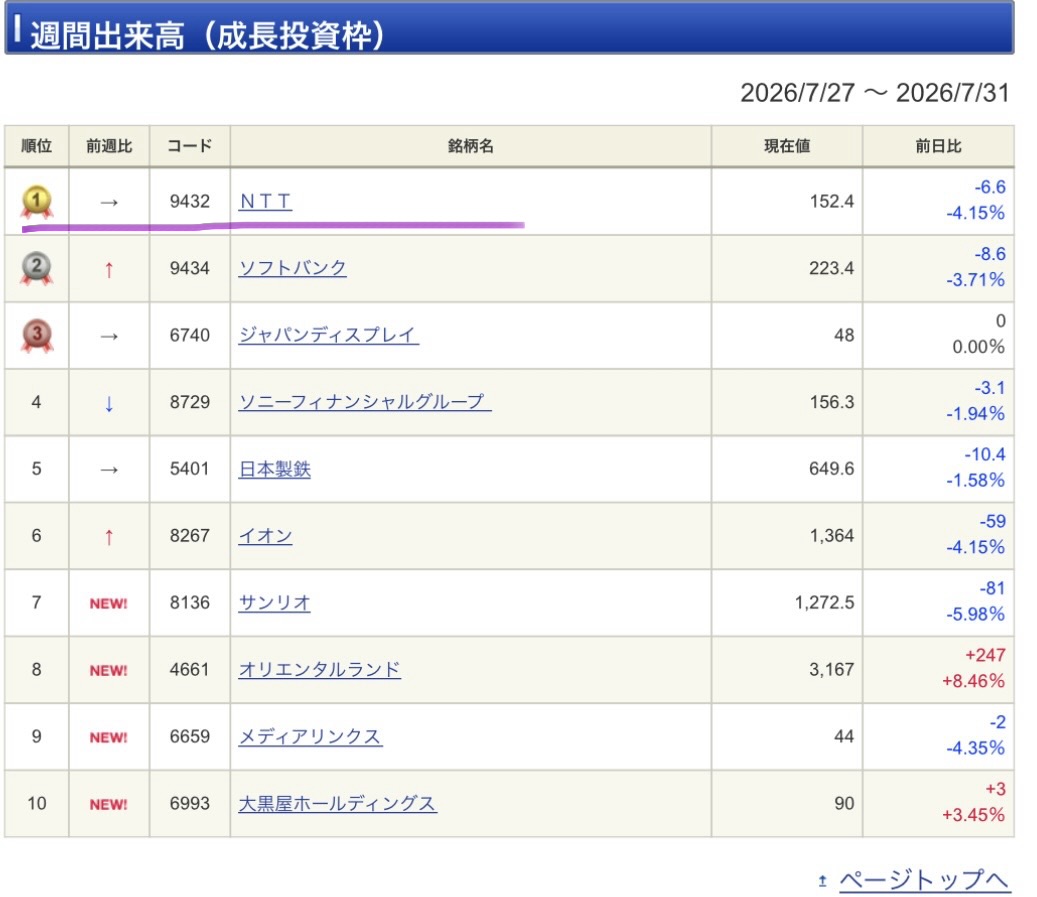
Task: Click the code 9434 cell
Action: click(190, 268)
